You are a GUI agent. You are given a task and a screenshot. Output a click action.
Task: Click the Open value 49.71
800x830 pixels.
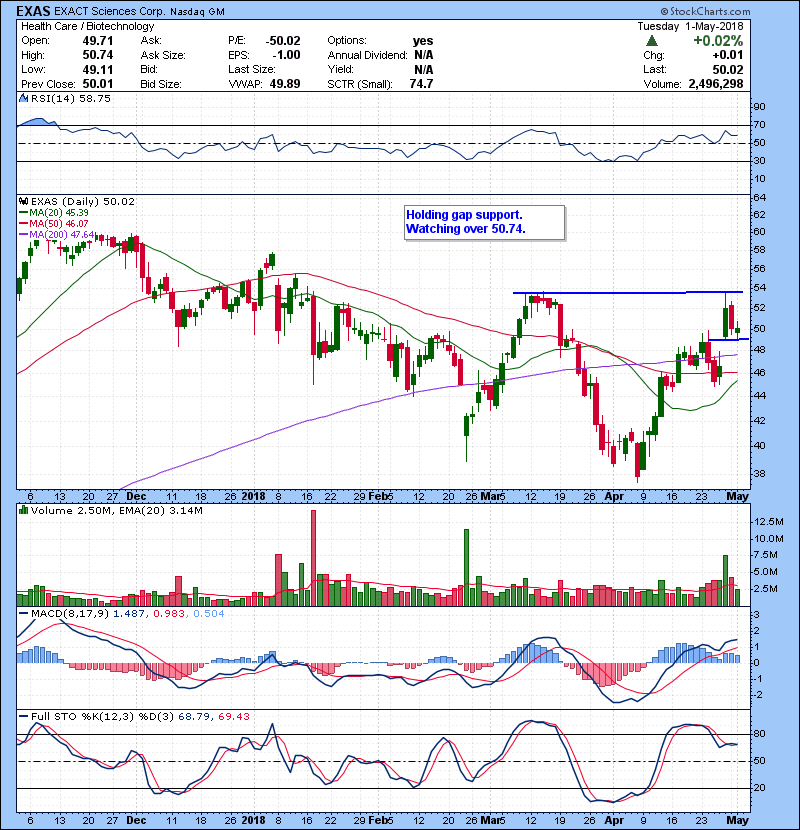click(x=97, y=41)
